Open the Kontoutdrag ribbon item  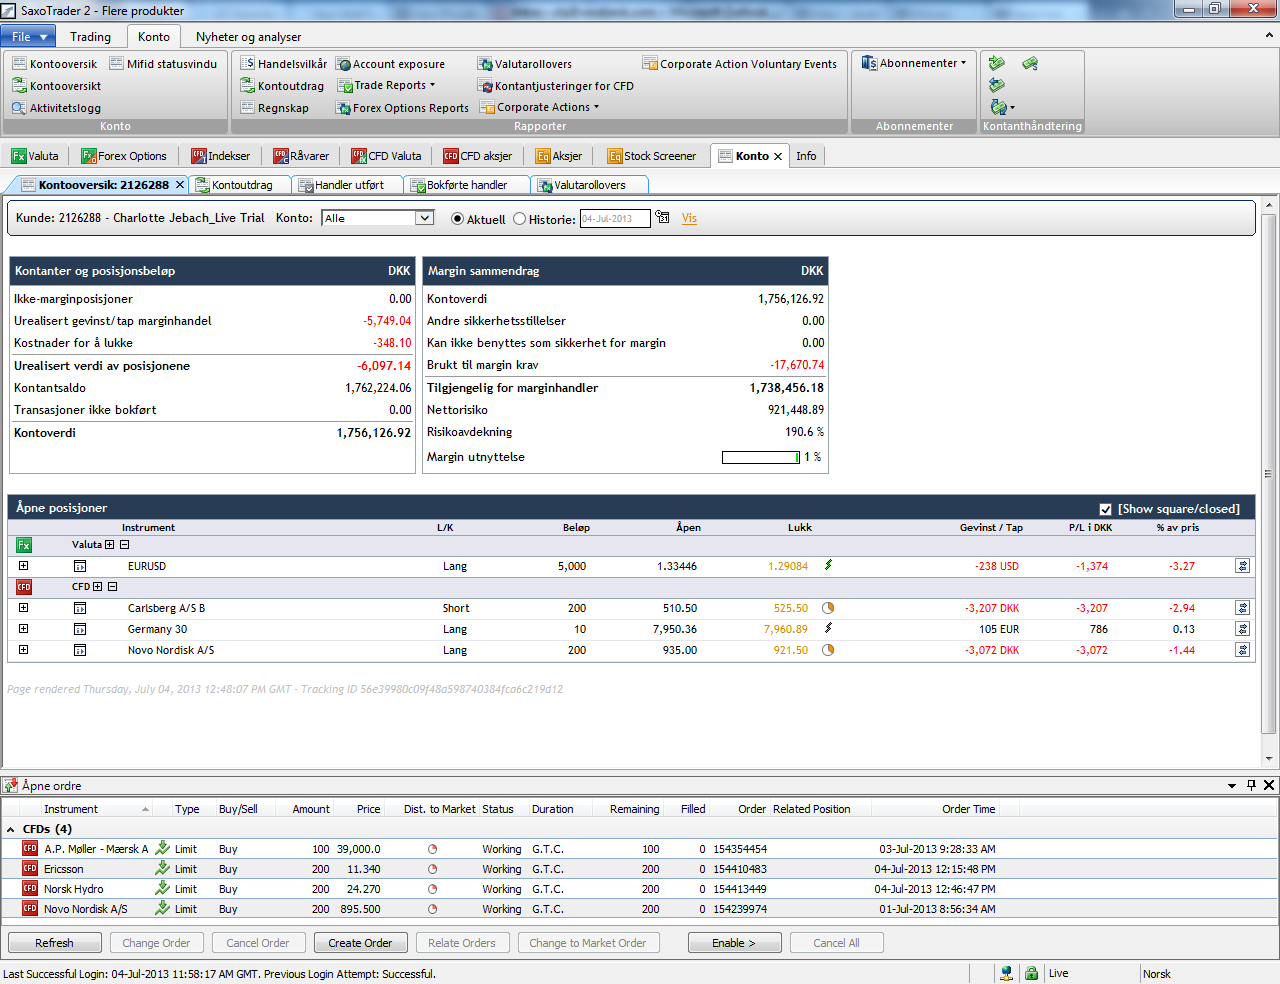(282, 86)
